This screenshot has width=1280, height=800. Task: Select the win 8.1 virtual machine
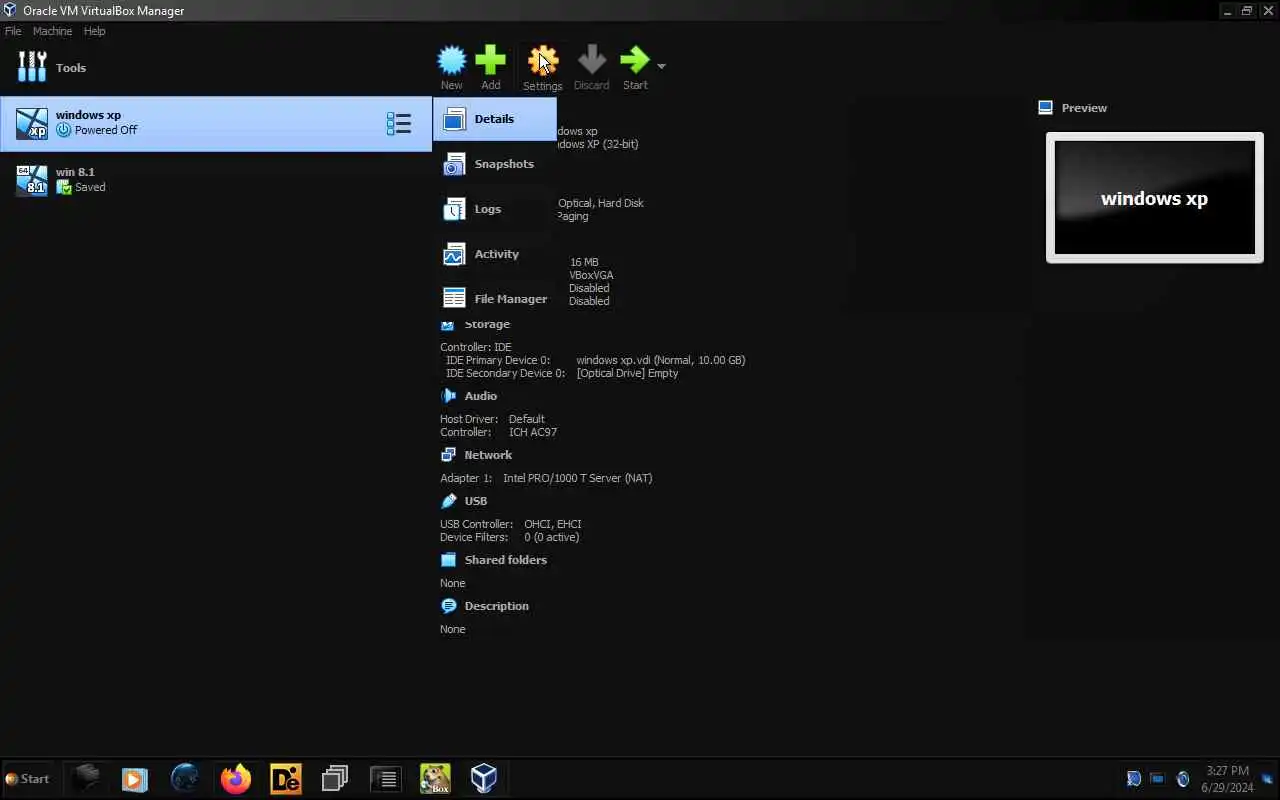(x=216, y=180)
